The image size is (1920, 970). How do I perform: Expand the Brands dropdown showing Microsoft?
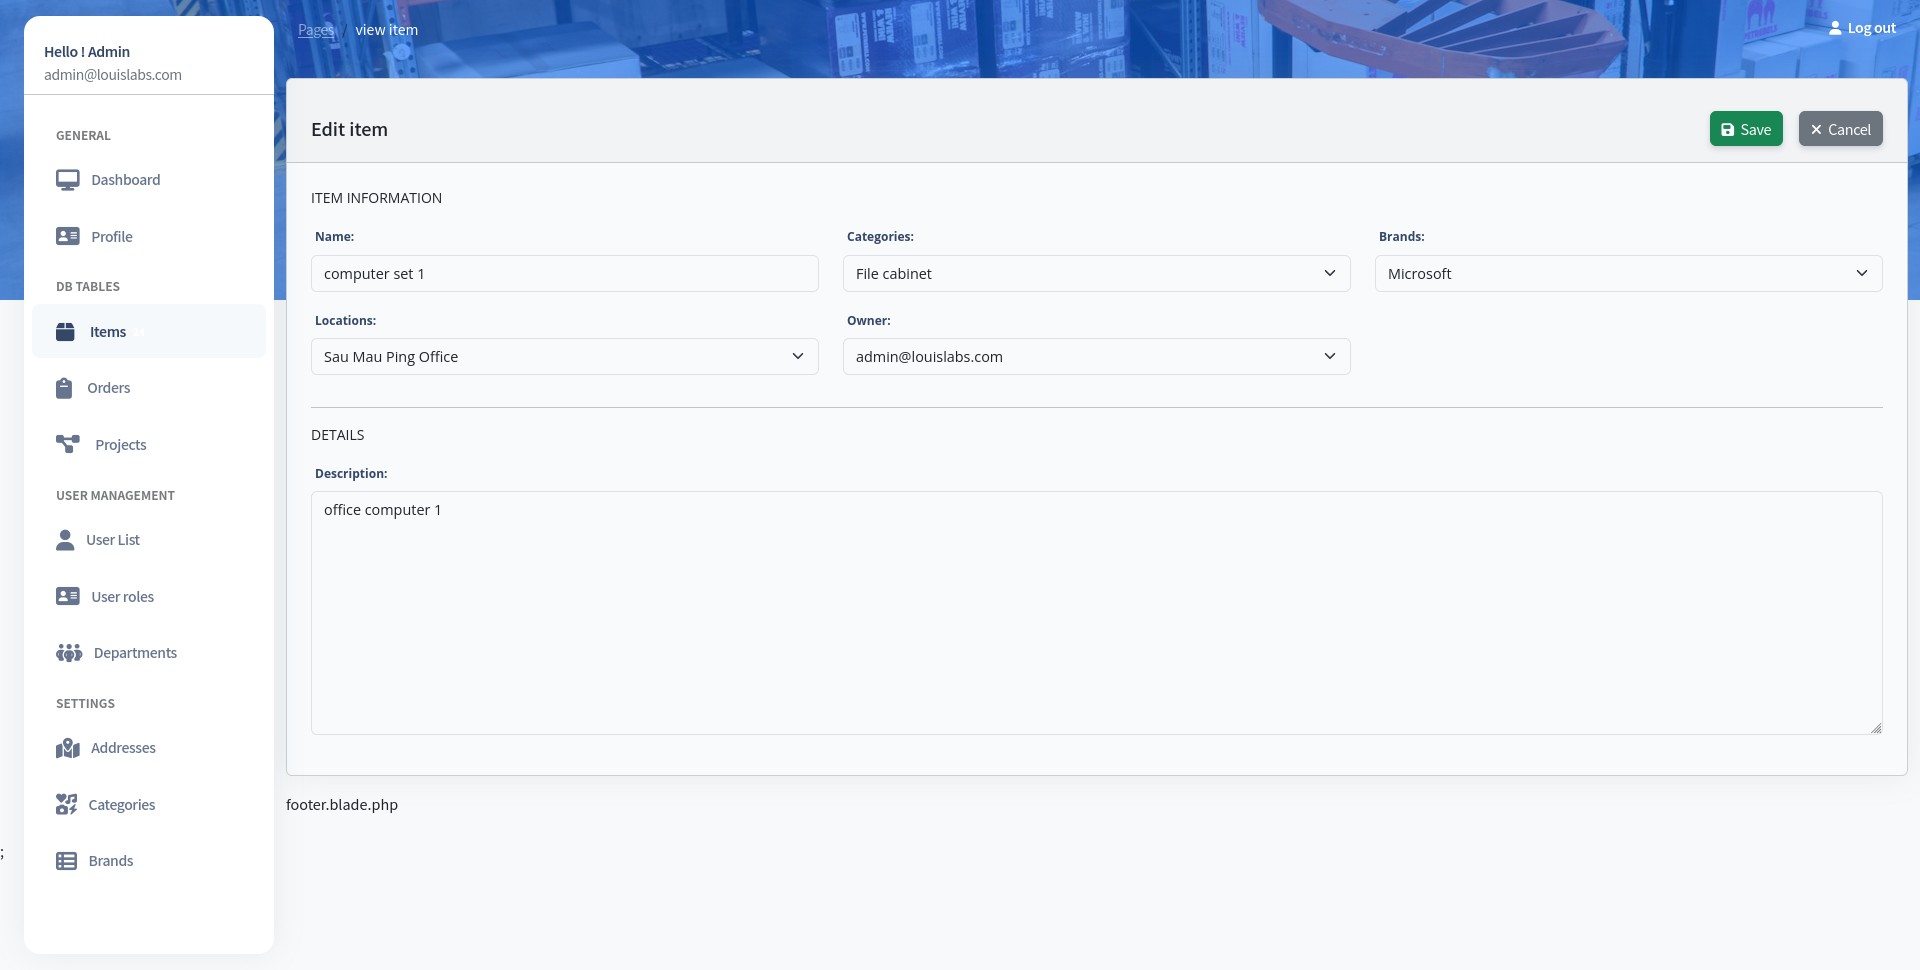1629,274
